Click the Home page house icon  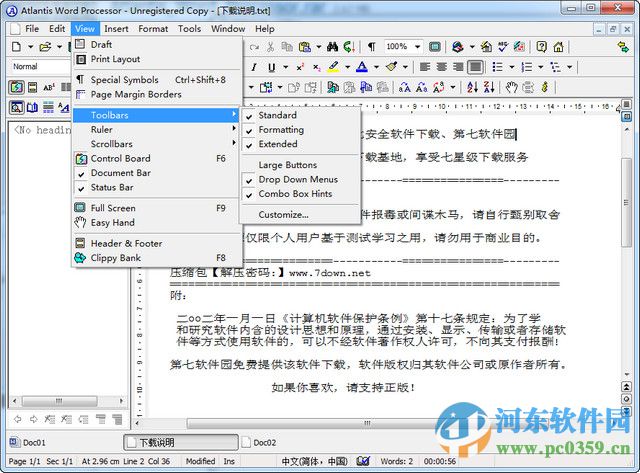(x=558, y=47)
